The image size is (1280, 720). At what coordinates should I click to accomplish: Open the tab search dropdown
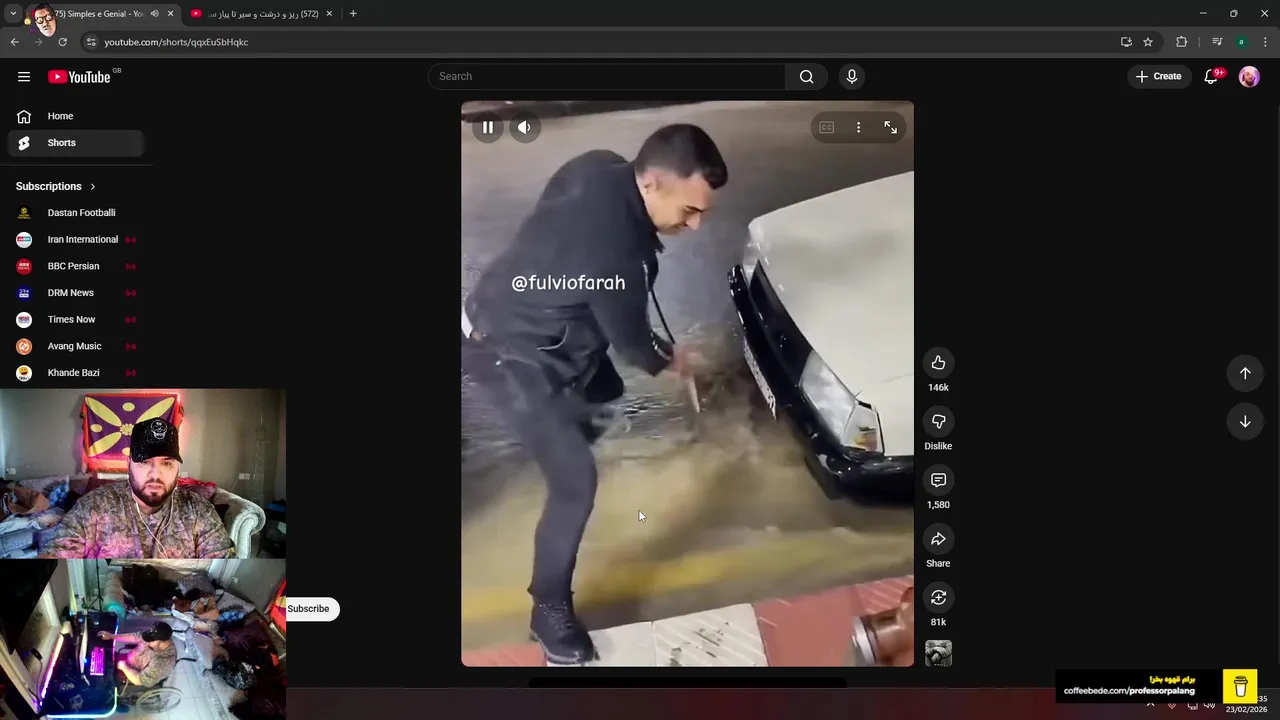click(x=12, y=13)
